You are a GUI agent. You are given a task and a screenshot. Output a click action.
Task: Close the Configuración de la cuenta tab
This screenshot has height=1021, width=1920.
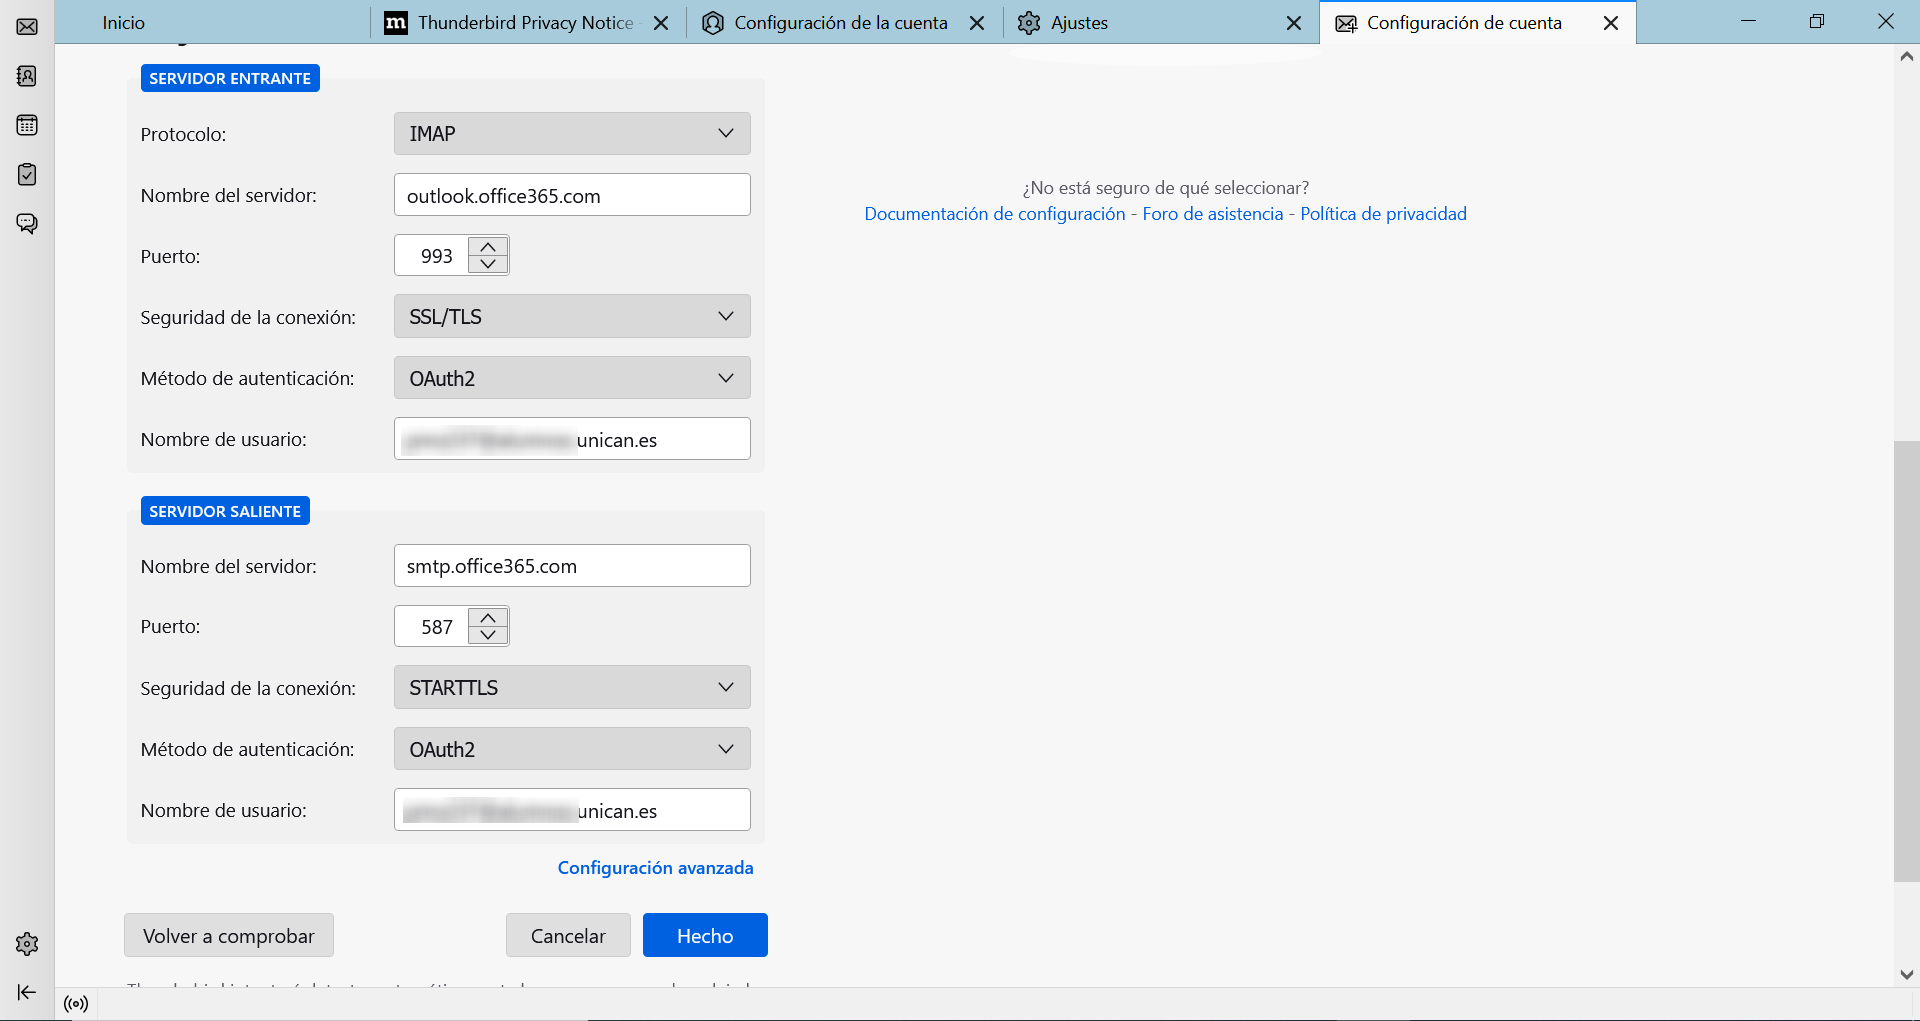(x=977, y=23)
